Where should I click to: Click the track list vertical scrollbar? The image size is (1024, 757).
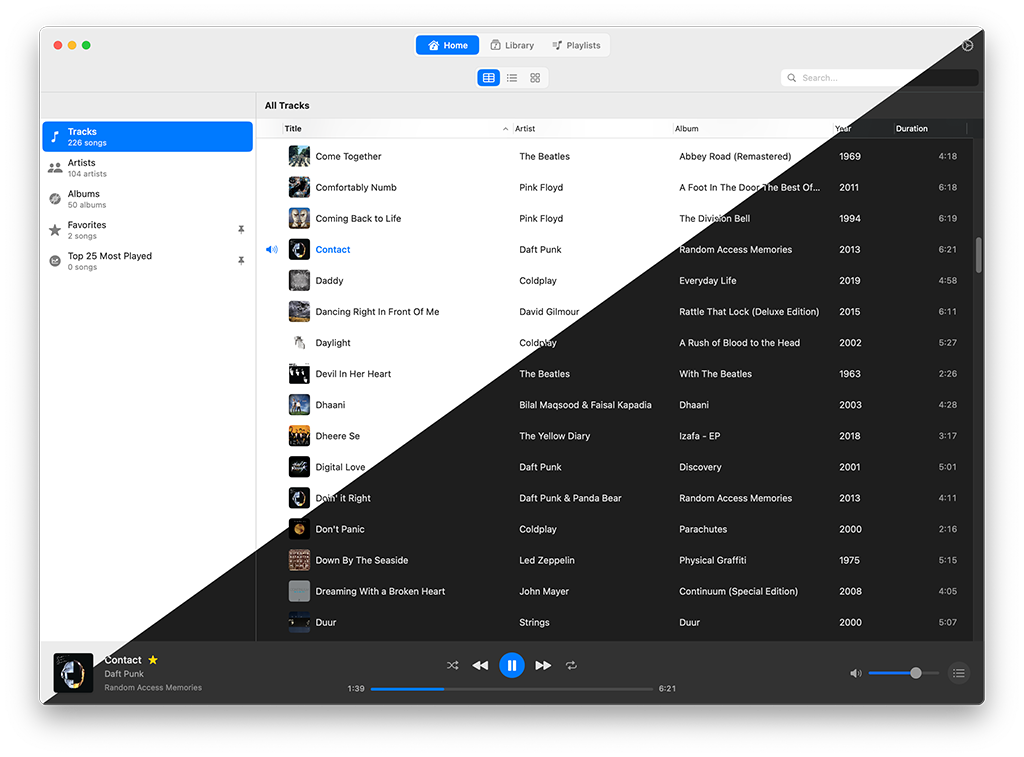tap(978, 255)
